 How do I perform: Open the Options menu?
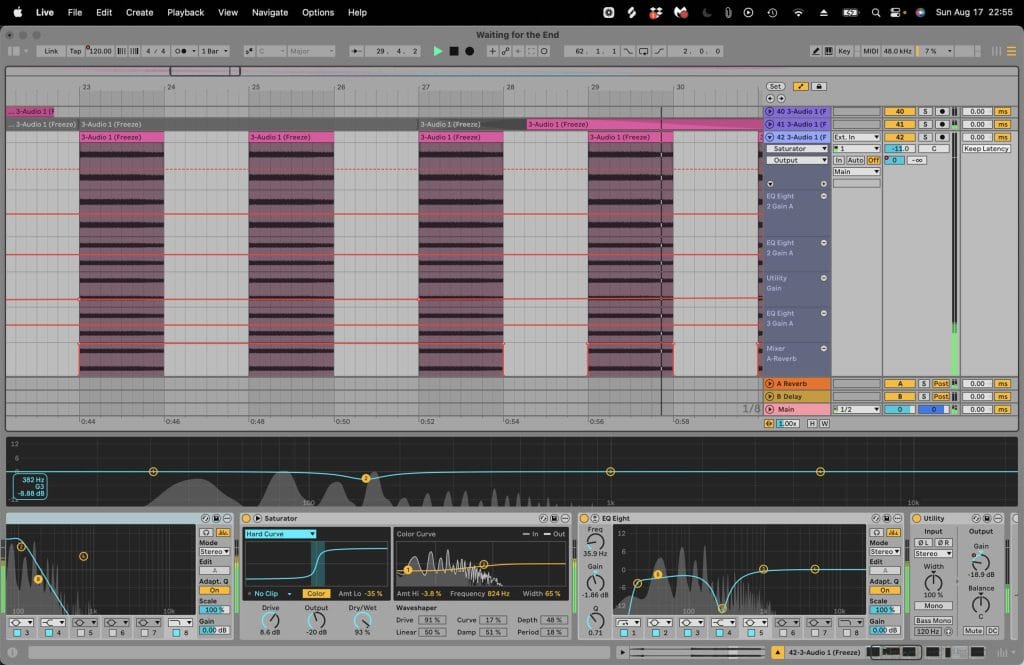(x=318, y=12)
